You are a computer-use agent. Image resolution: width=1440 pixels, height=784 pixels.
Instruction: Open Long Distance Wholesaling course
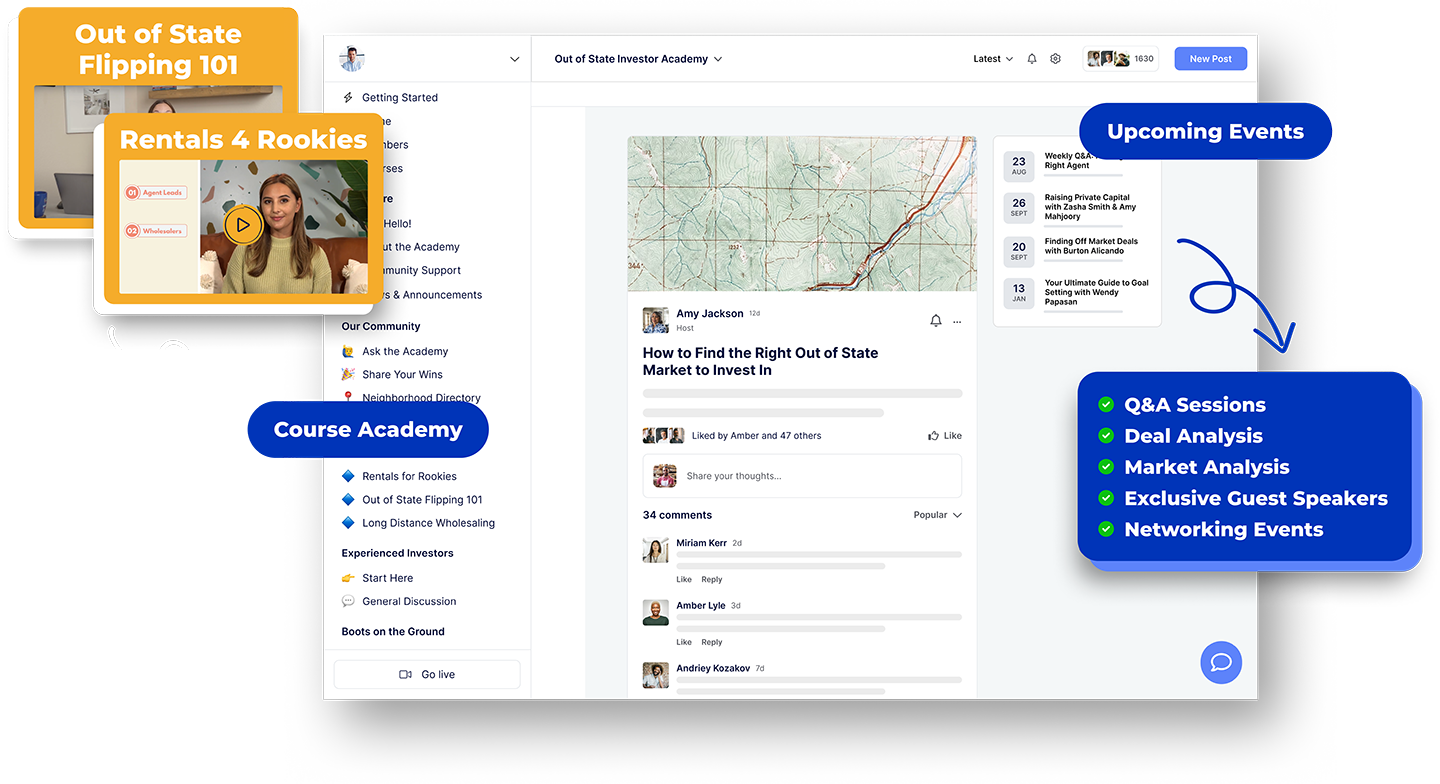(x=428, y=522)
